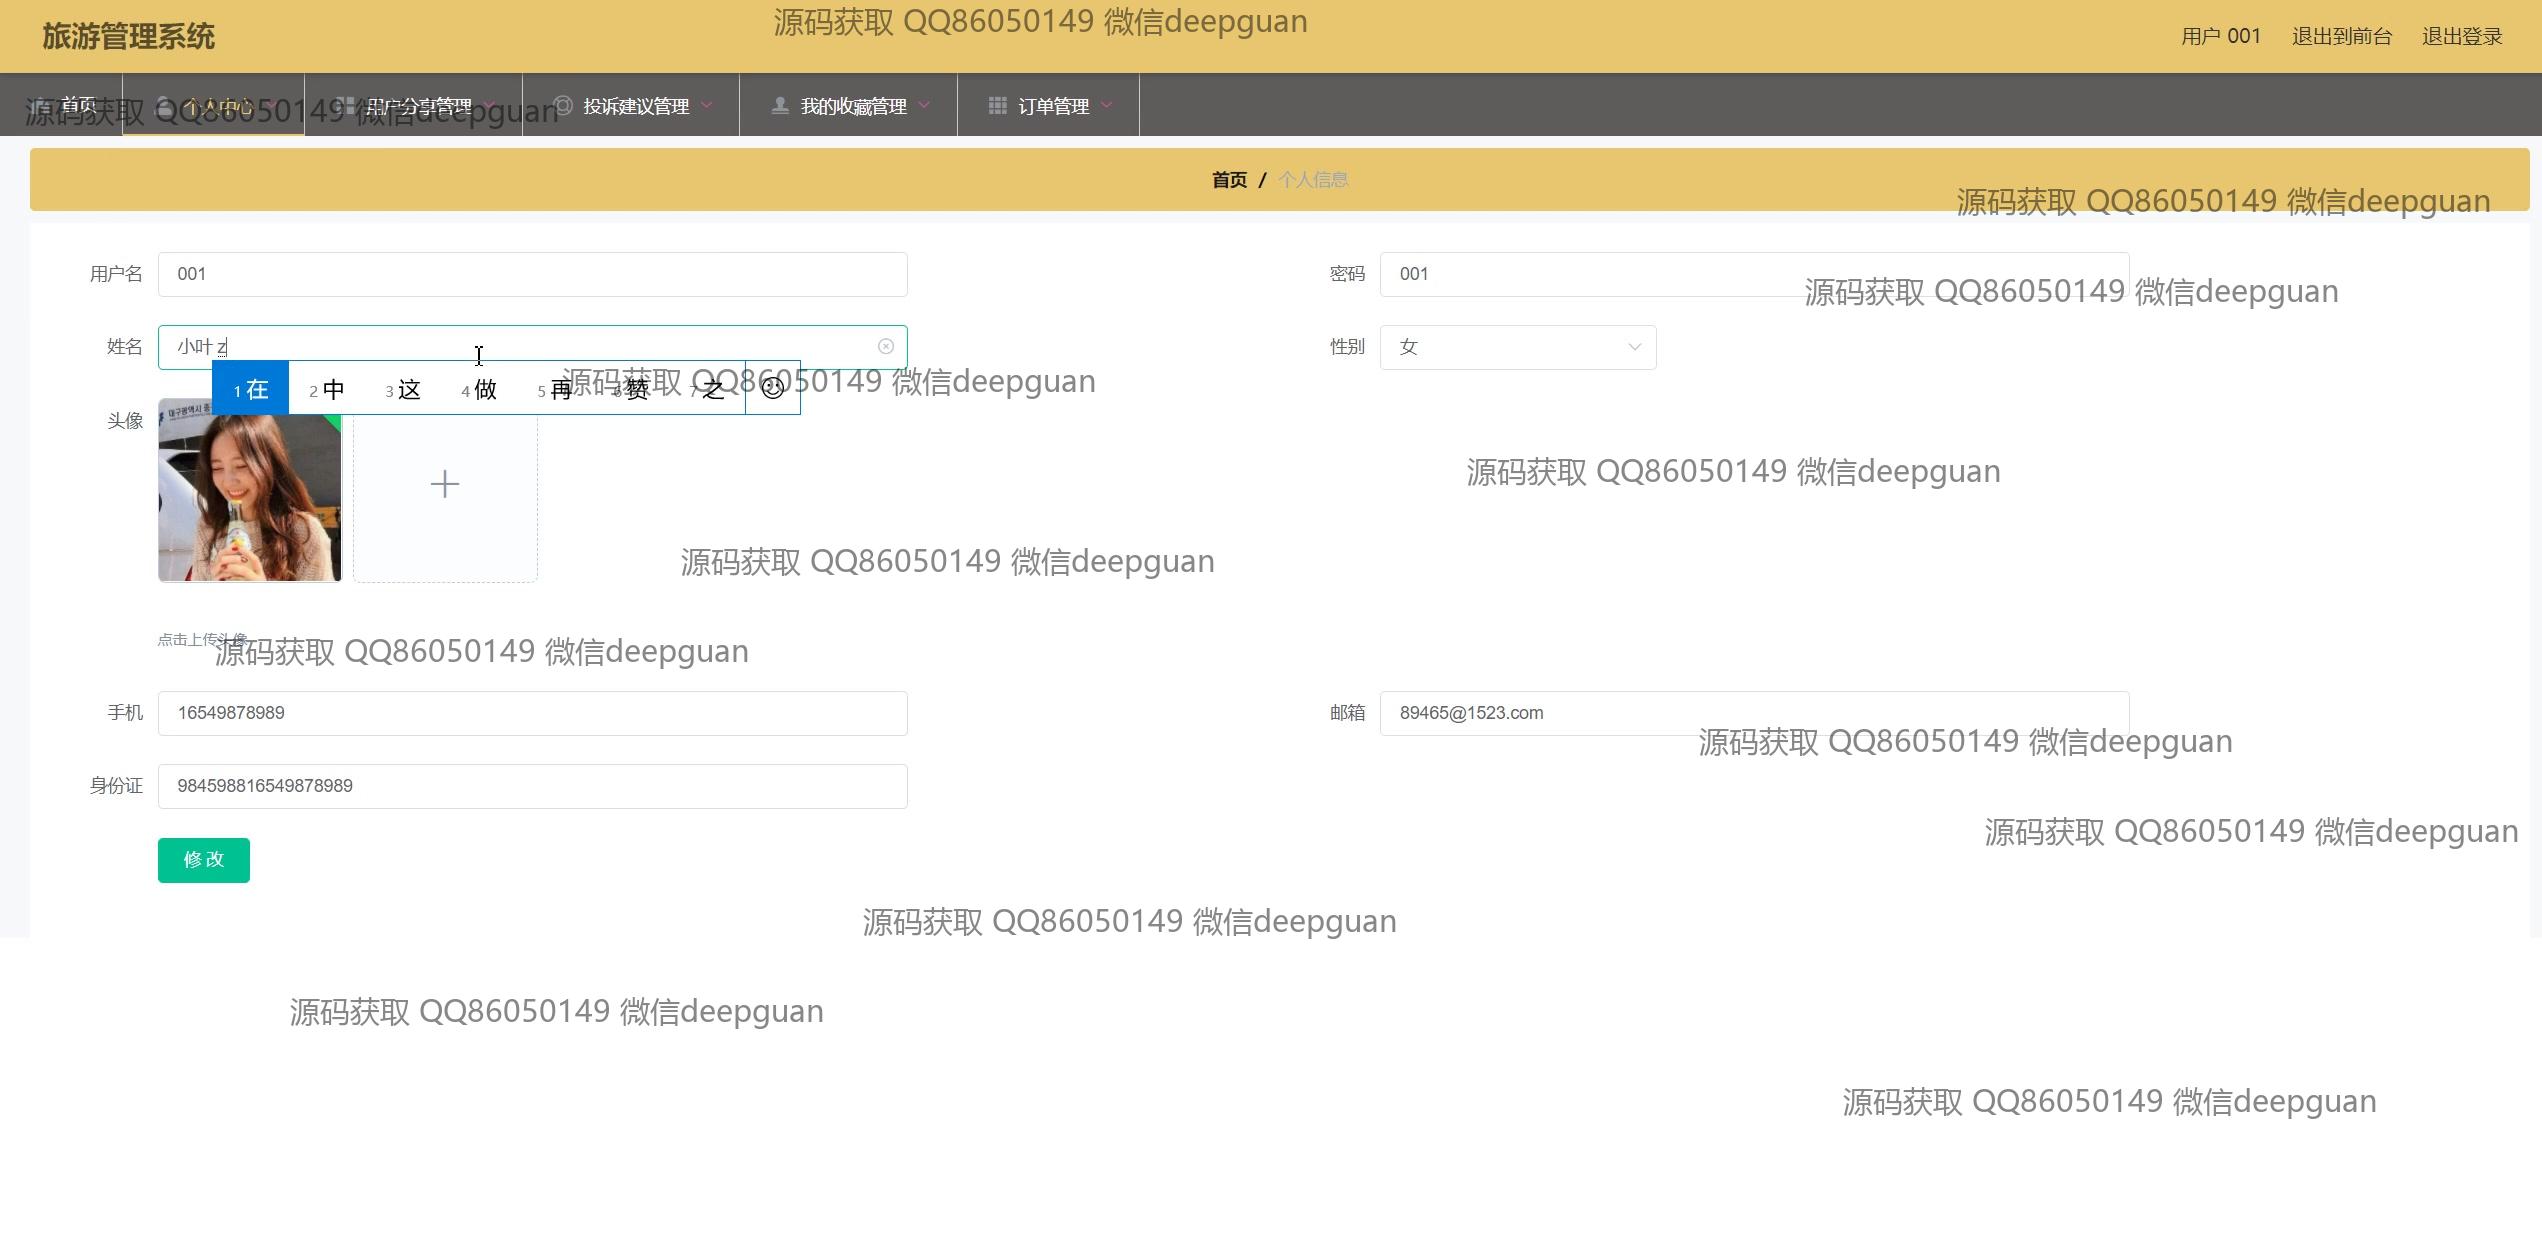Choose IME candidate 2 中
Screen dimensions: 2542x1254
pyautogui.click(x=327, y=389)
